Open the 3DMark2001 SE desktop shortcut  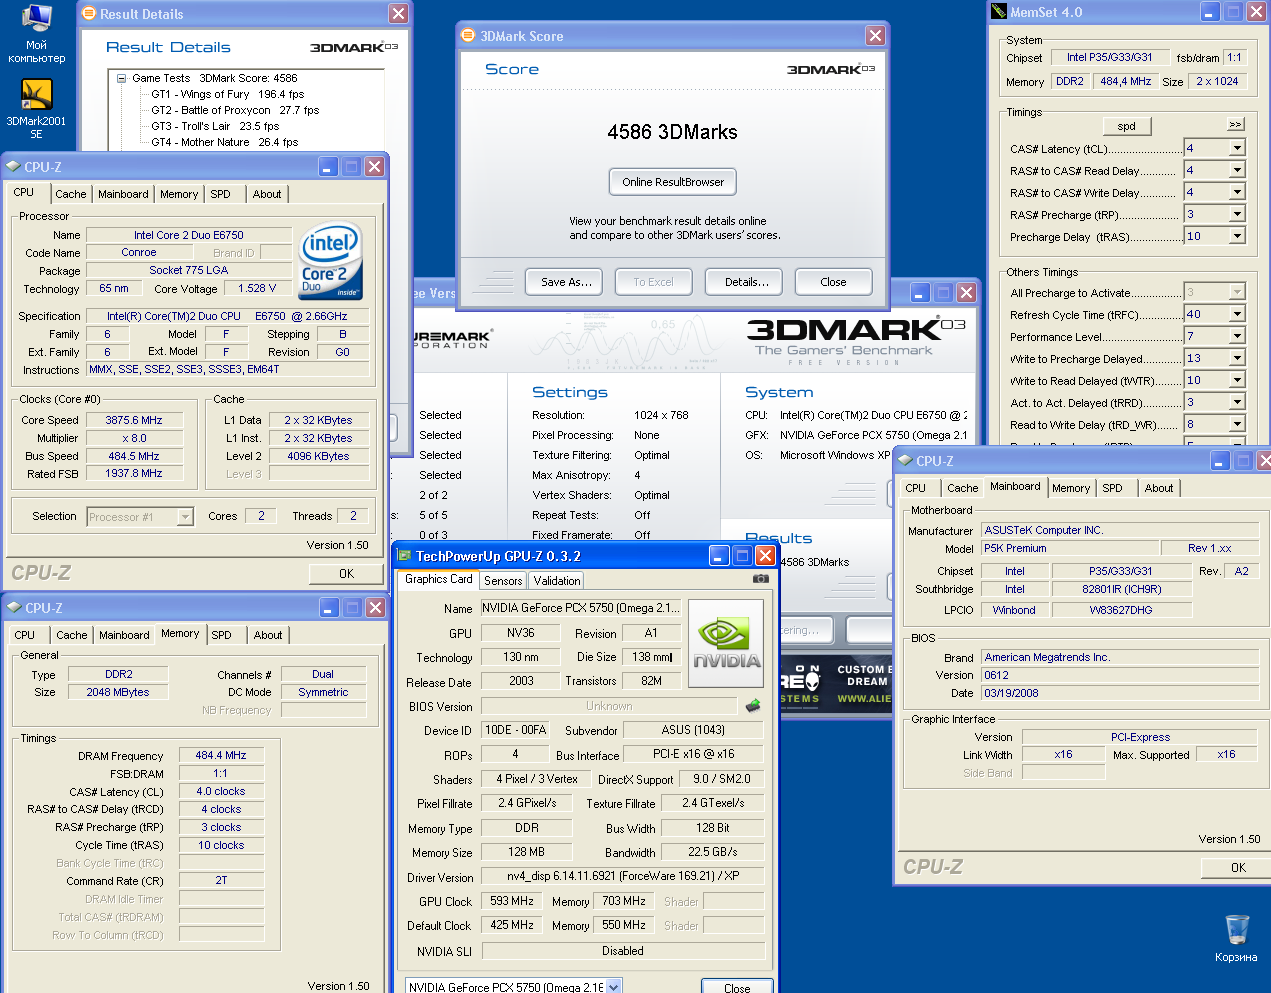(x=36, y=108)
